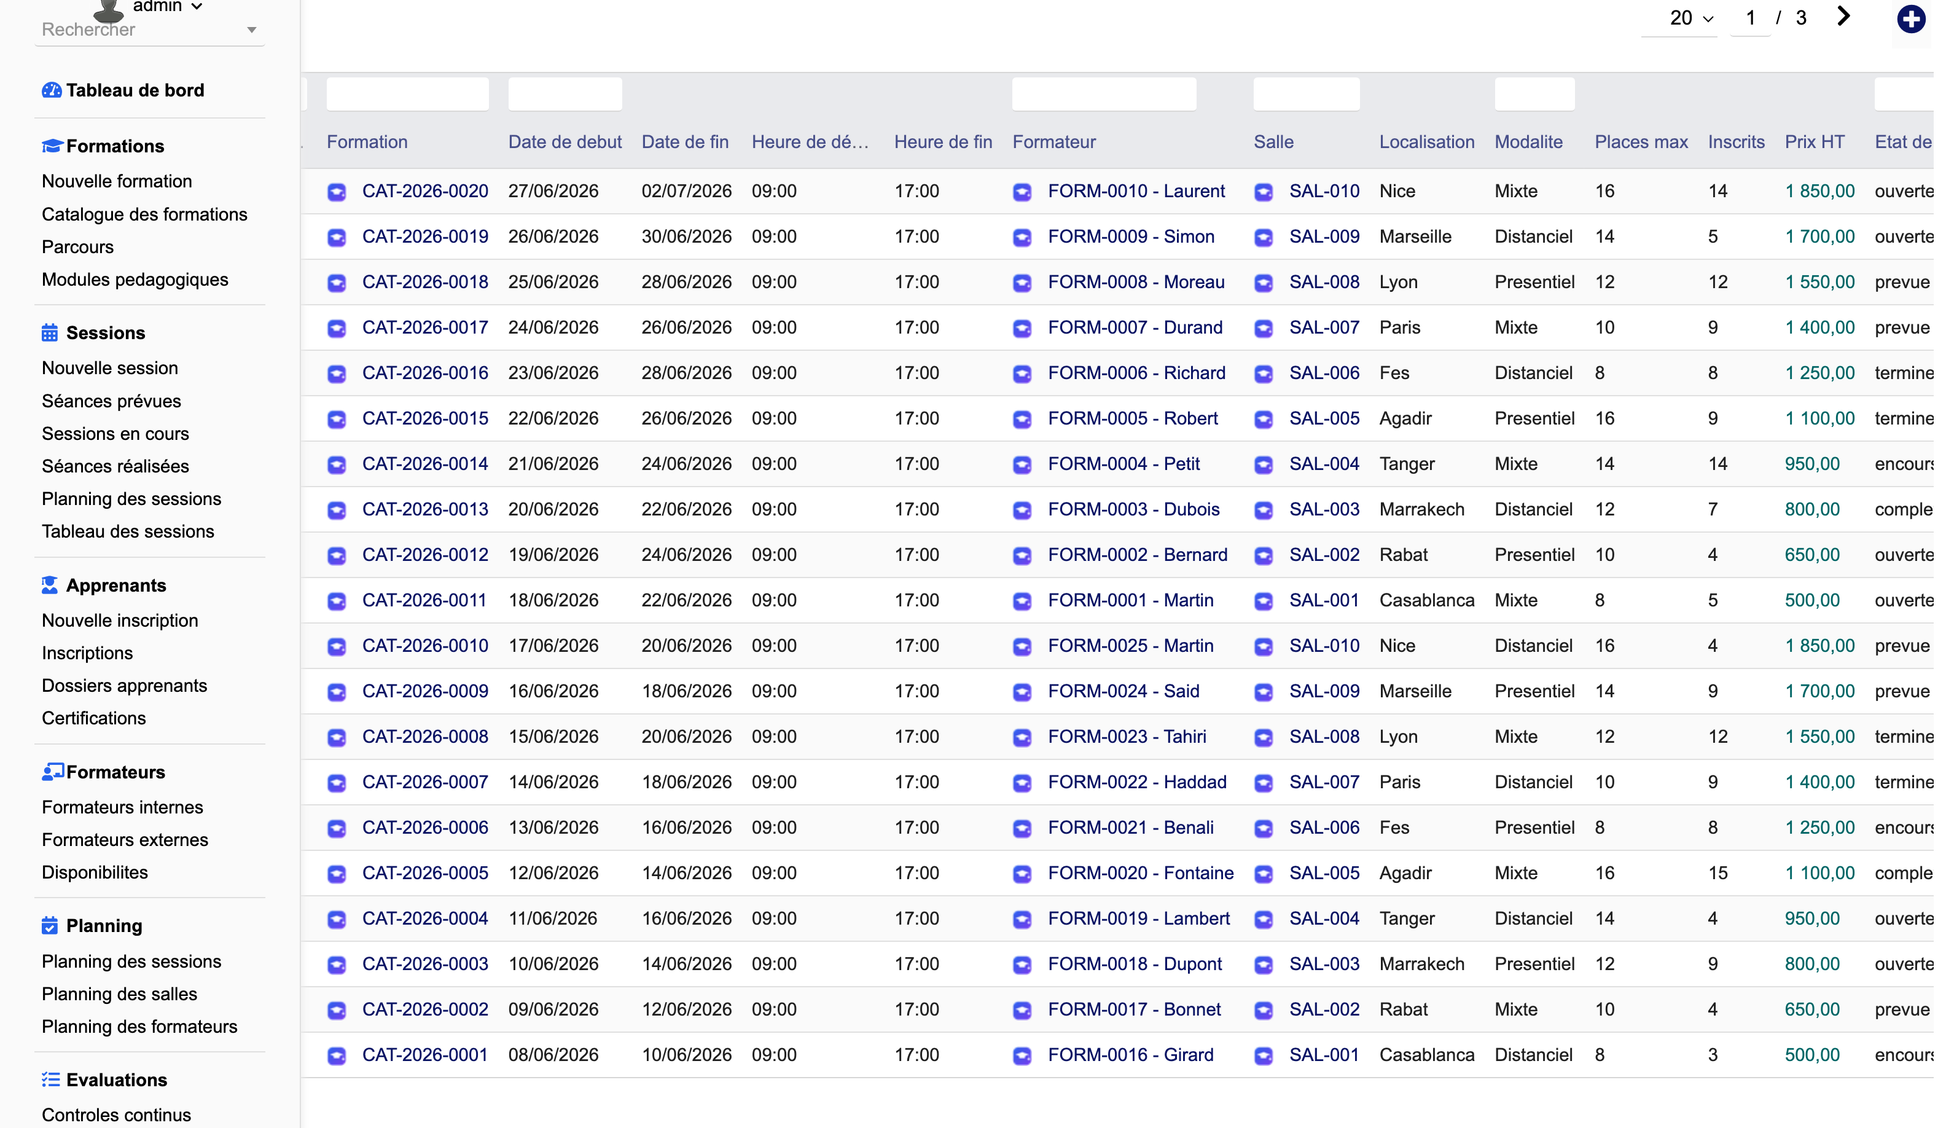1946x1128 pixels.
Task: Click the Formations graduation cap icon
Action: (51, 146)
